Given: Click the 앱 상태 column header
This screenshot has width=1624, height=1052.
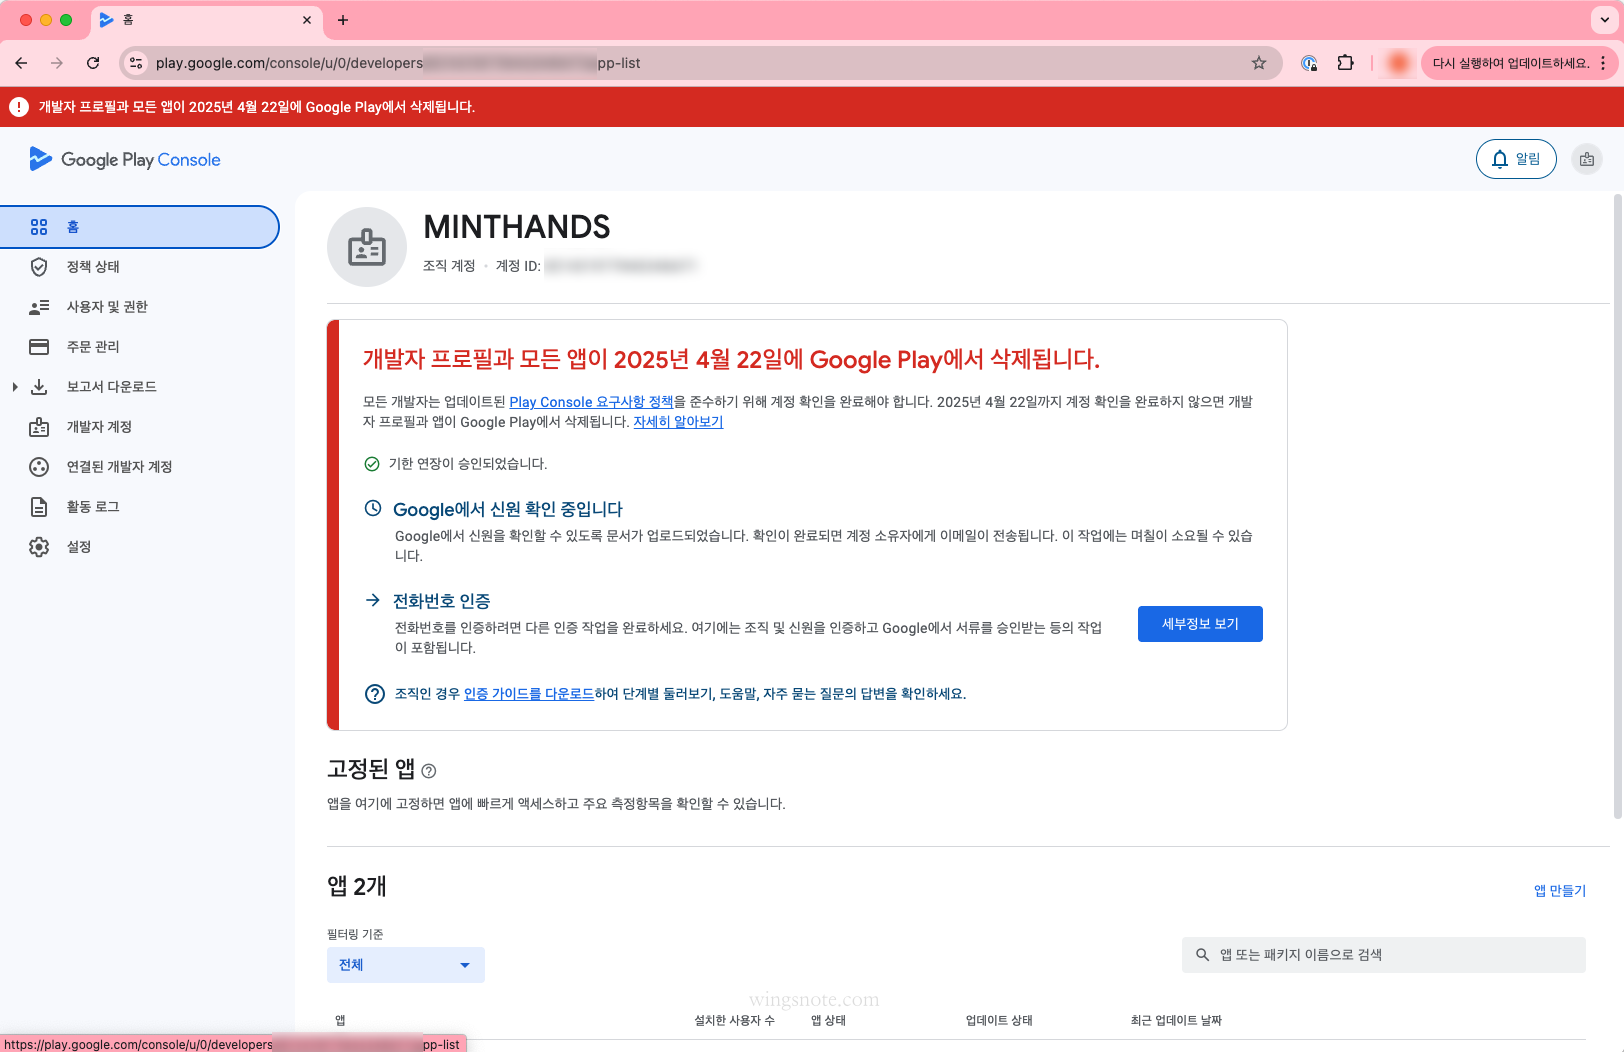Looking at the screenshot, I should 828,1021.
